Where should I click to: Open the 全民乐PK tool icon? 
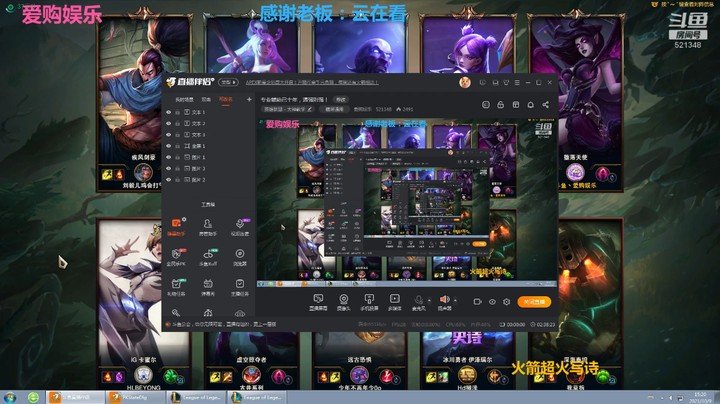(x=176, y=254)
